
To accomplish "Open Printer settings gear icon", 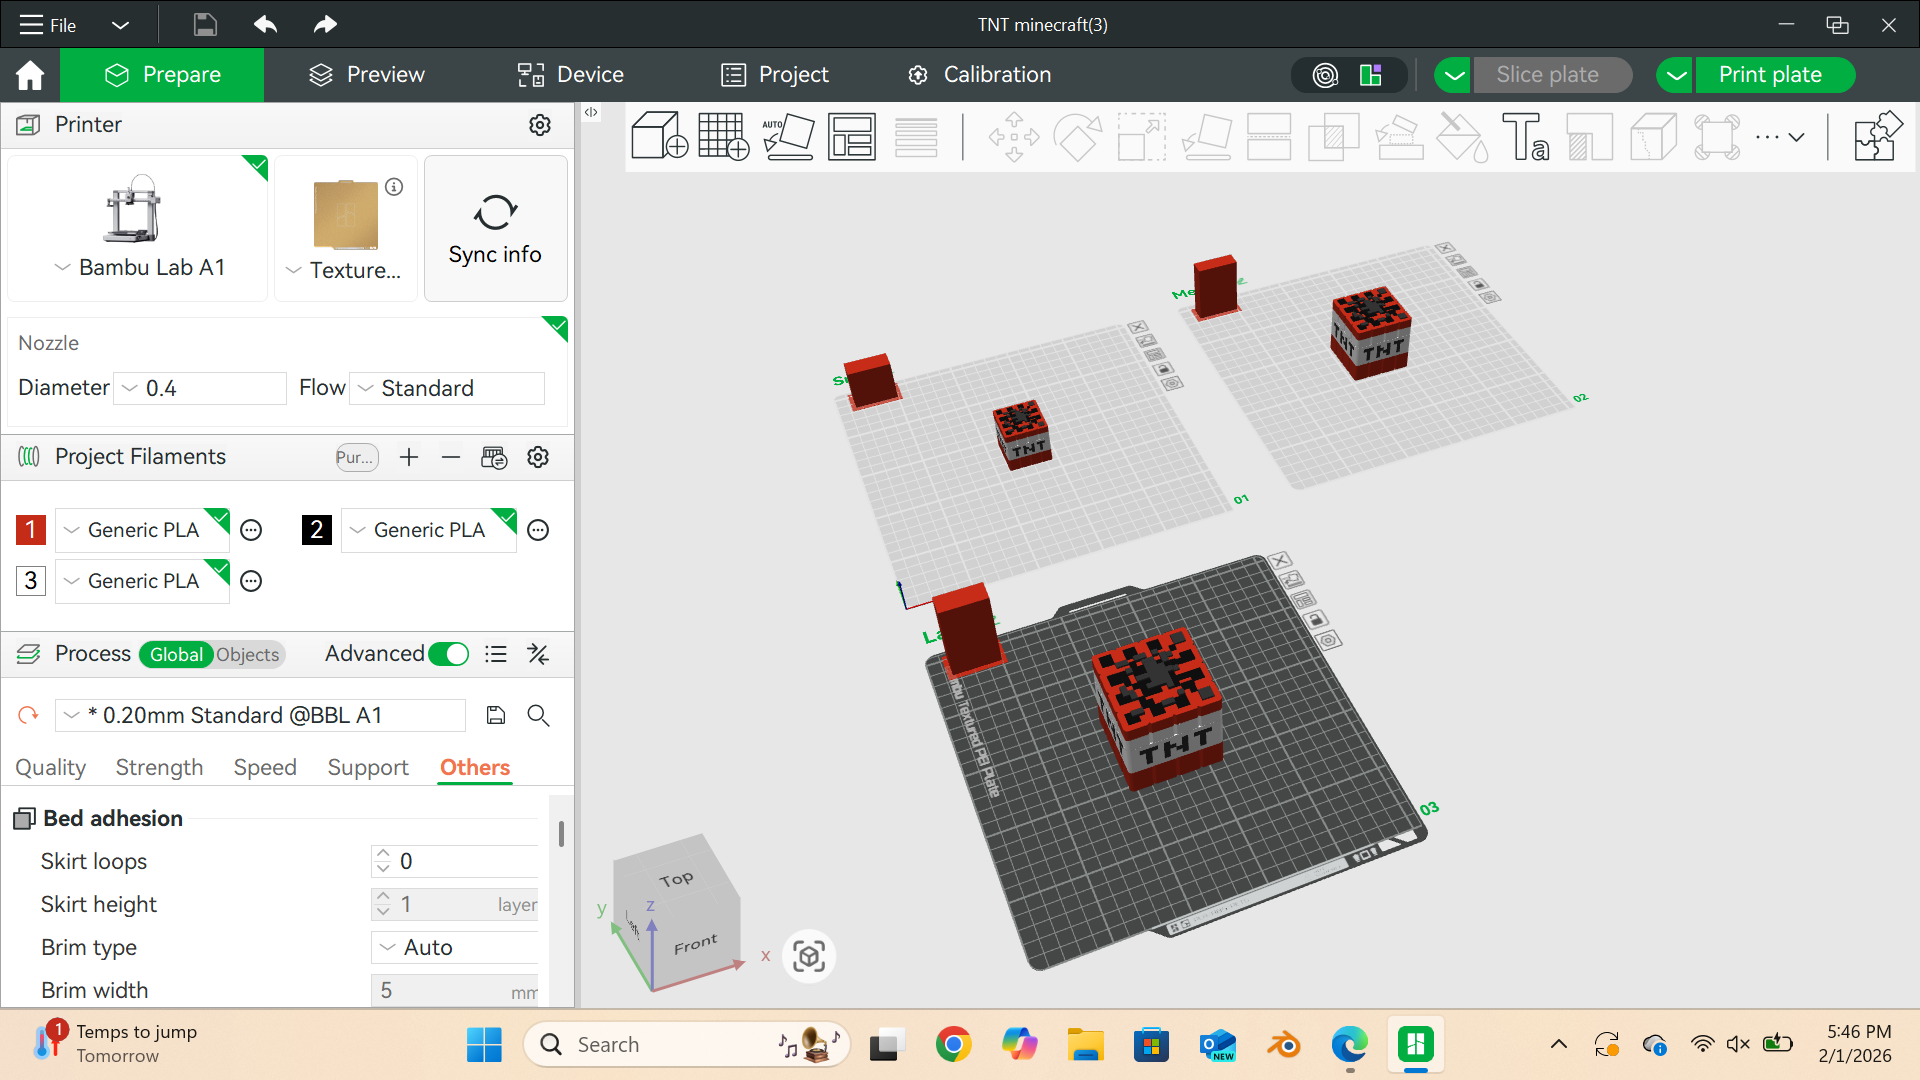I will click(x=540, y=125).
